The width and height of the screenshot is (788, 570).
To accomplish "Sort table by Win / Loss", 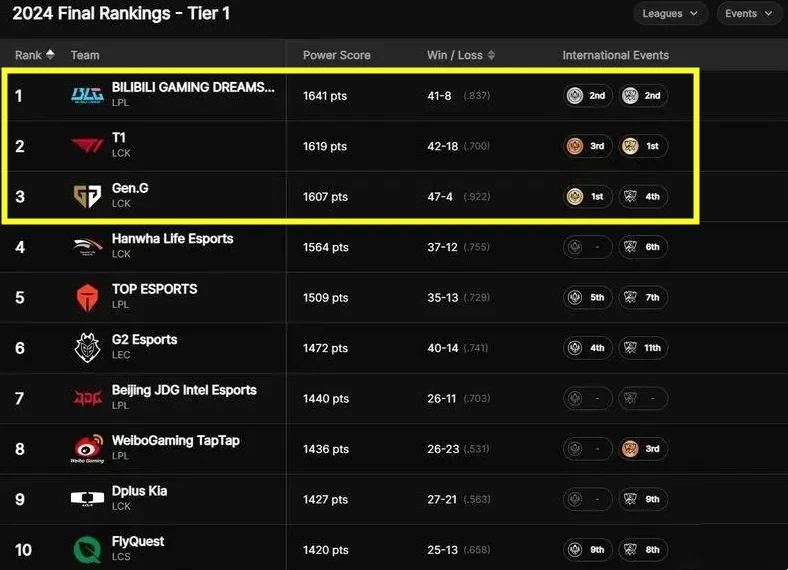I will pos(461,55).
